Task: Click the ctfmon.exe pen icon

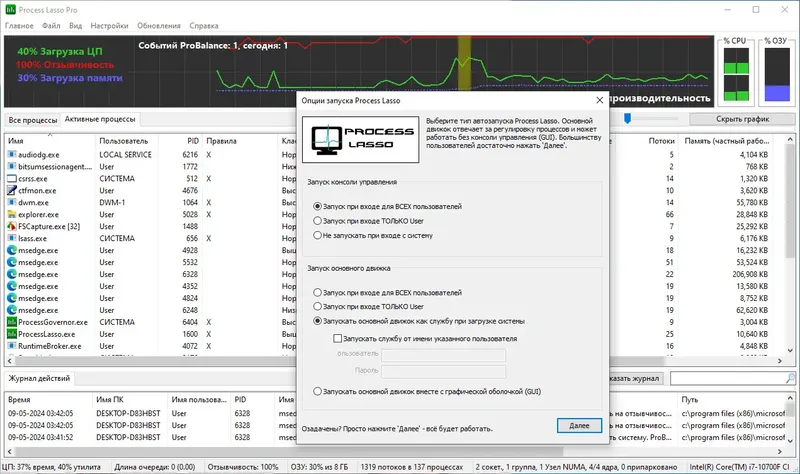Action: coord(12,190)
